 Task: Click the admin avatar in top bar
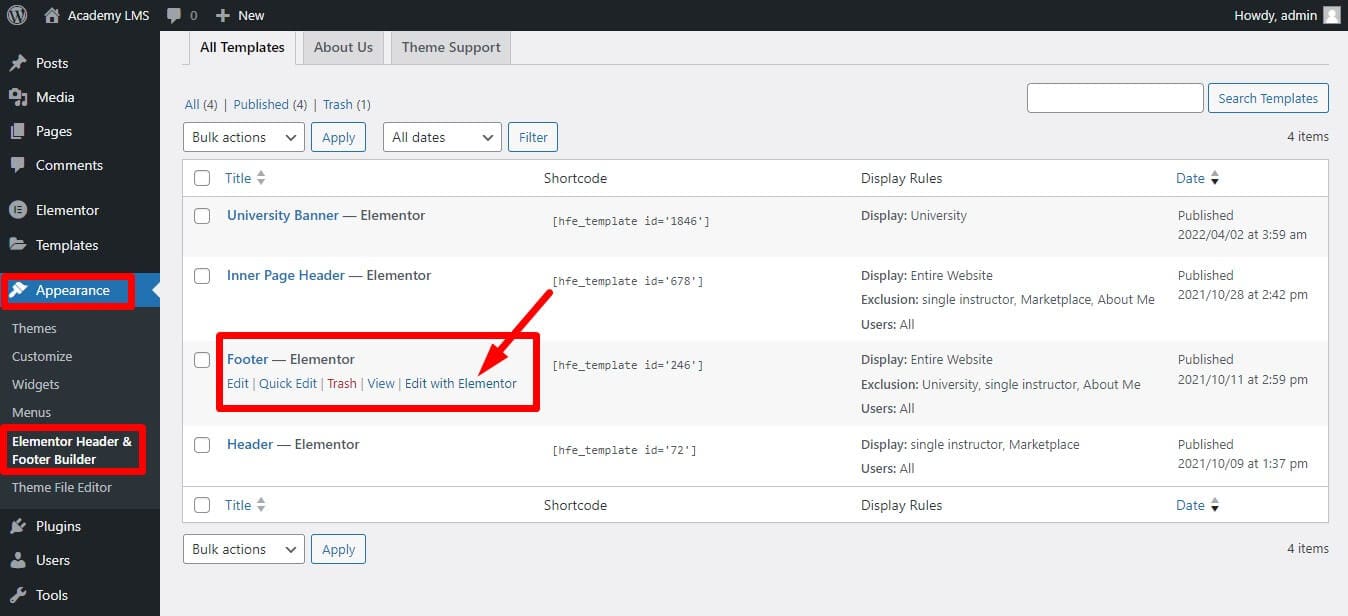(1331, 15)
